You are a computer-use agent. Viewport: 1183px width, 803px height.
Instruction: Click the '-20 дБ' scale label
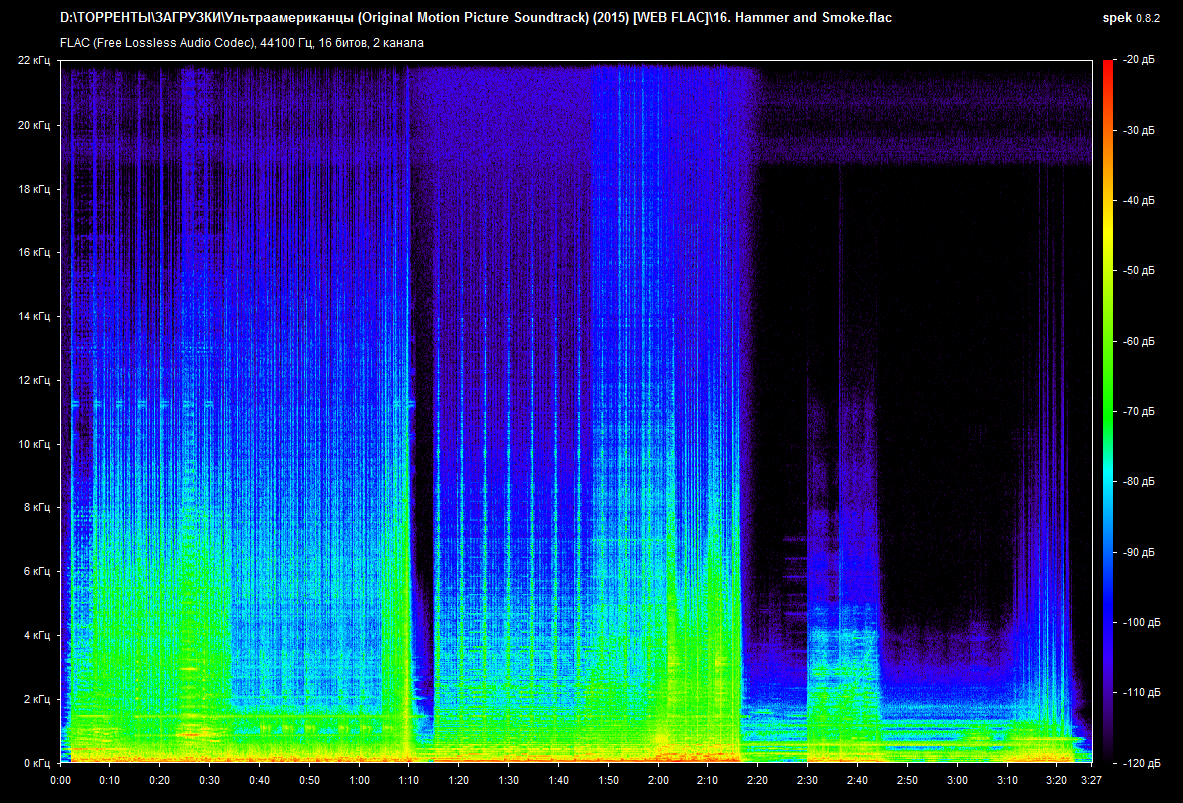pyautogui.click(x=1138, y=60)
